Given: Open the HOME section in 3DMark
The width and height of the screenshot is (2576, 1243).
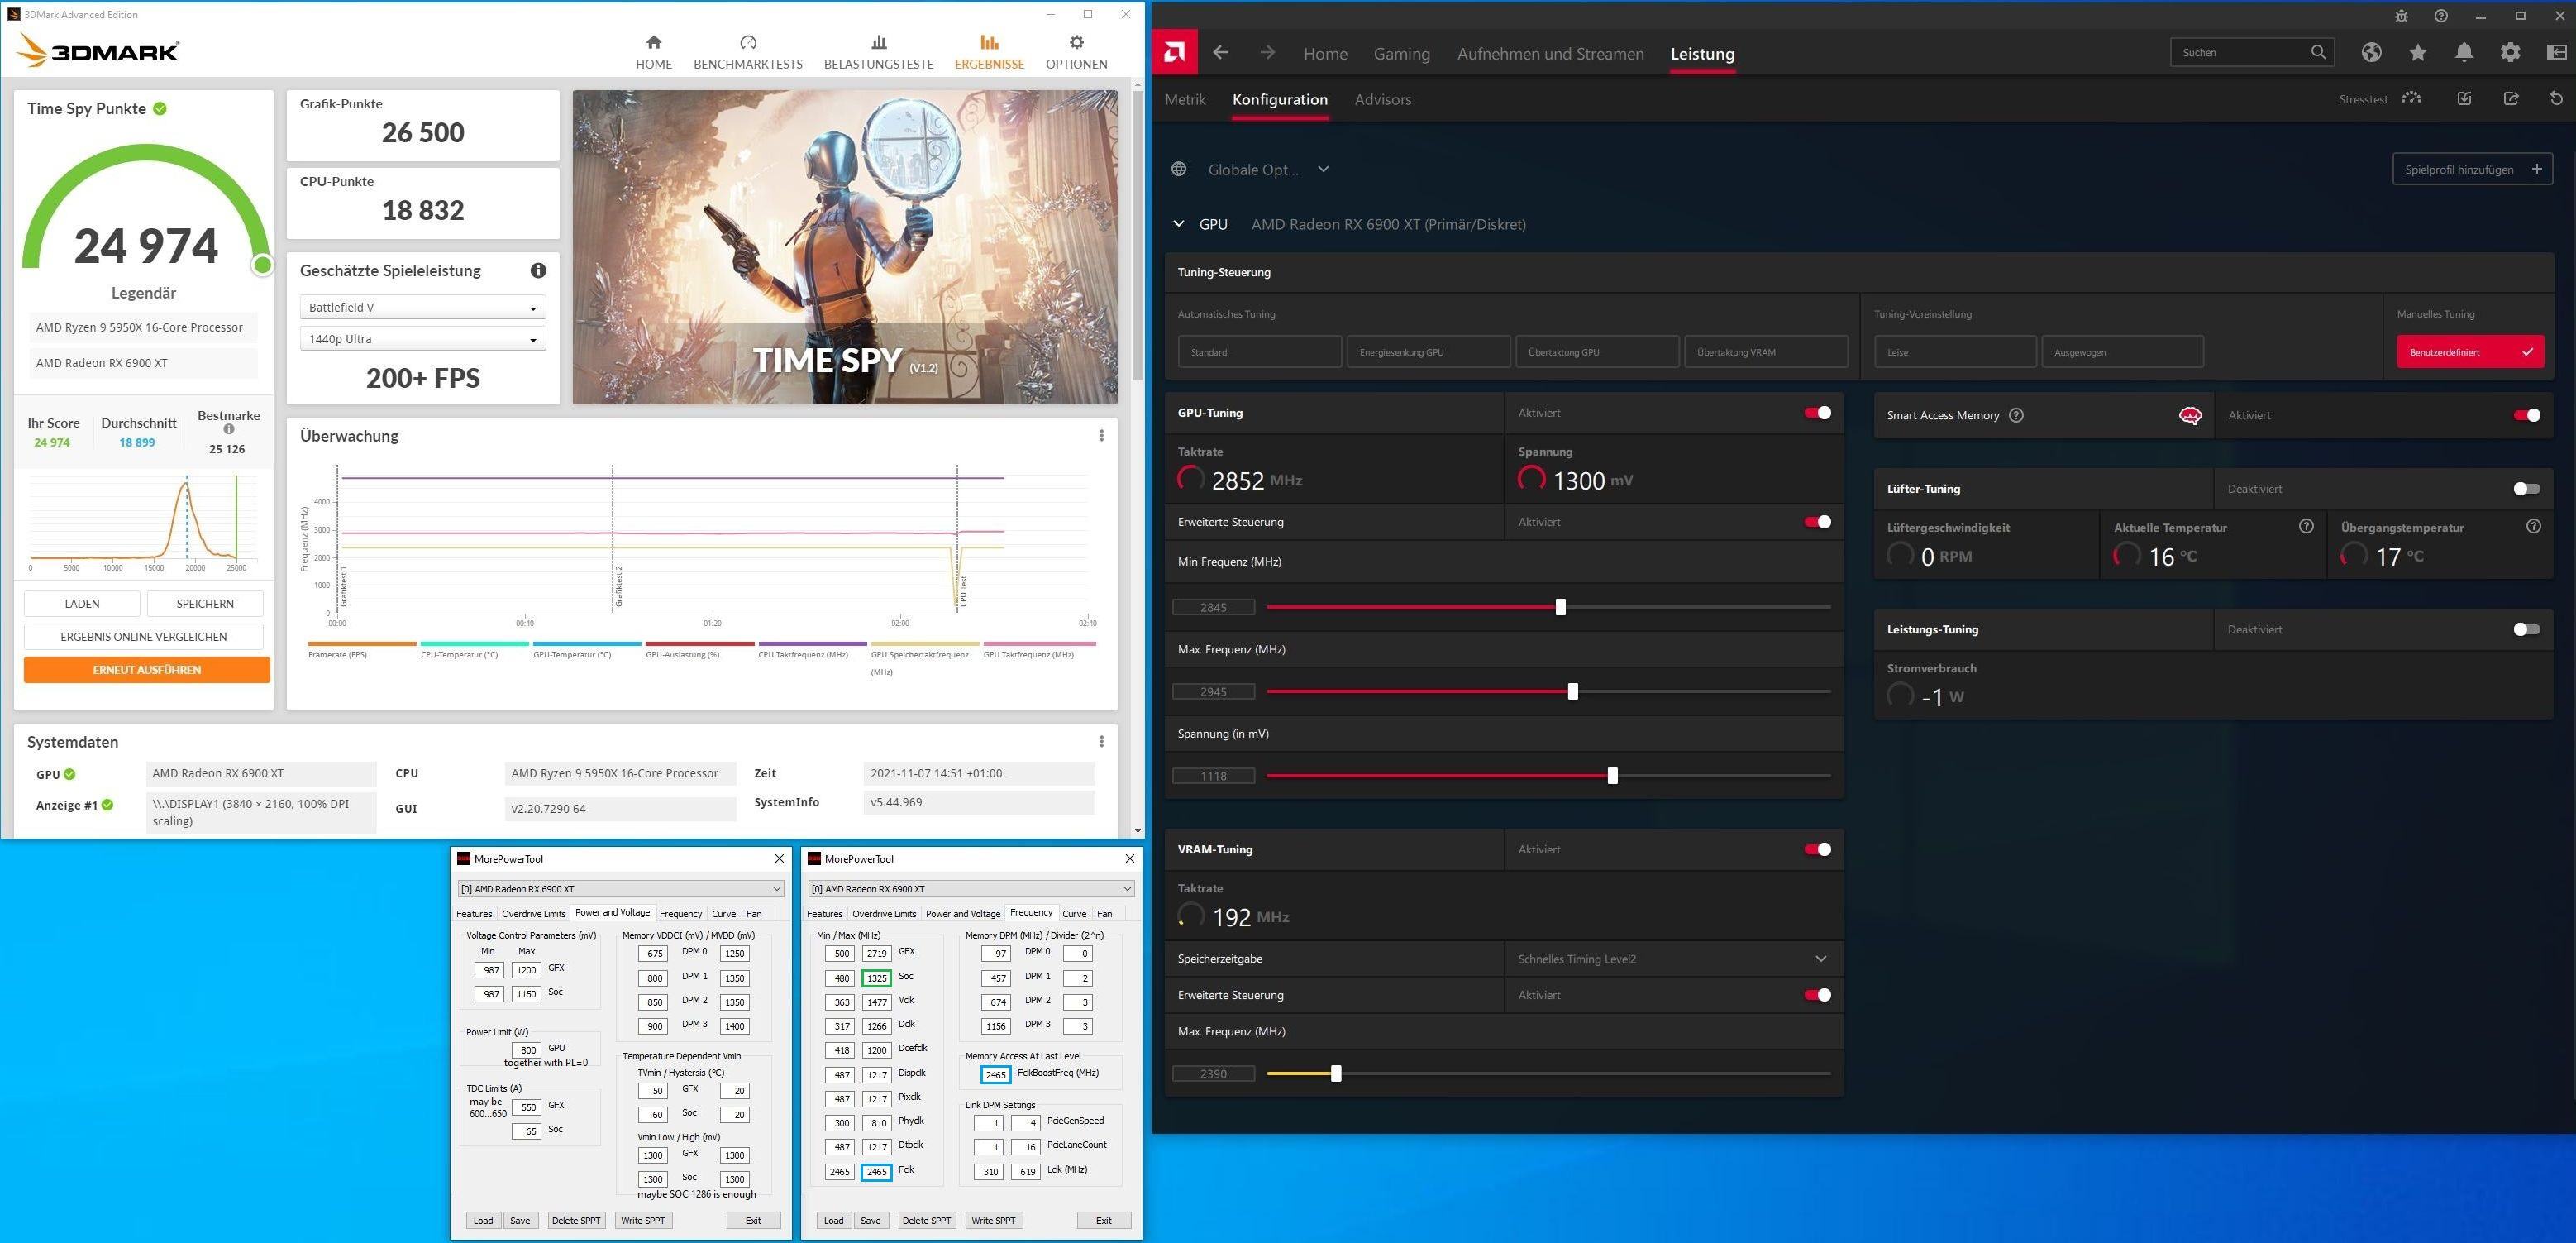Looking at the screenshot, I should pos(653,52).
